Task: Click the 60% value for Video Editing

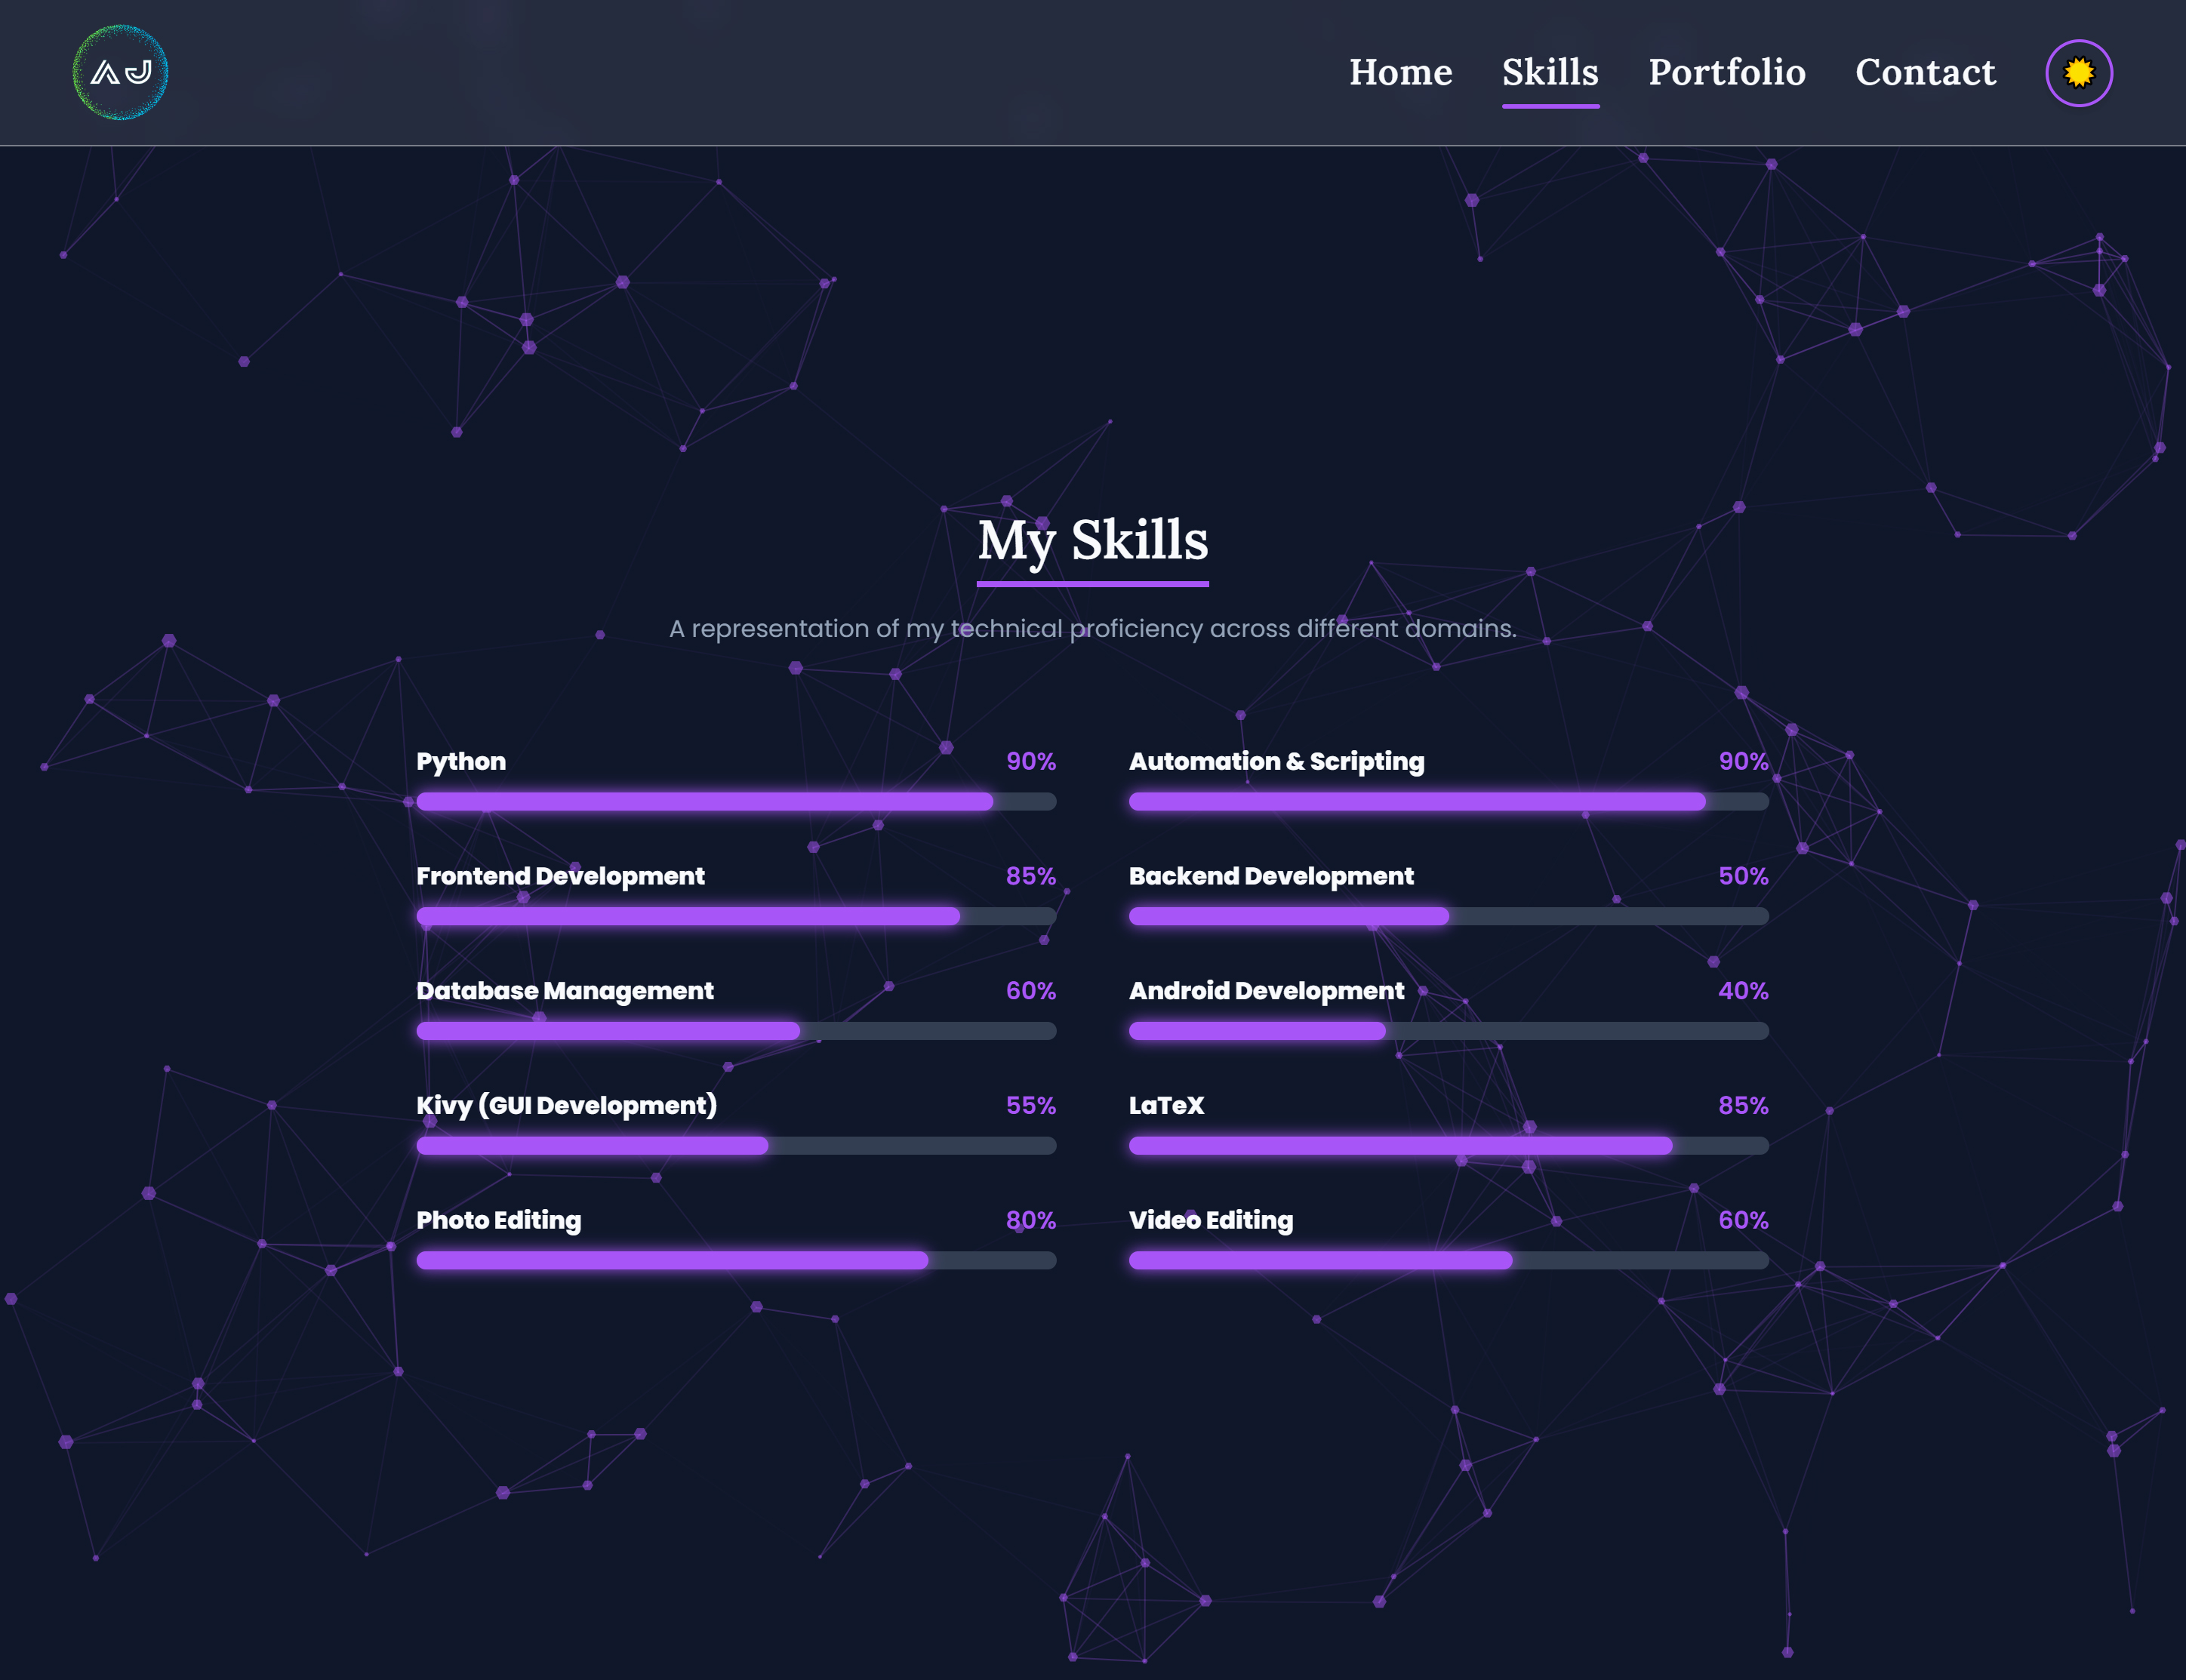Action: pos(1743,1220)
